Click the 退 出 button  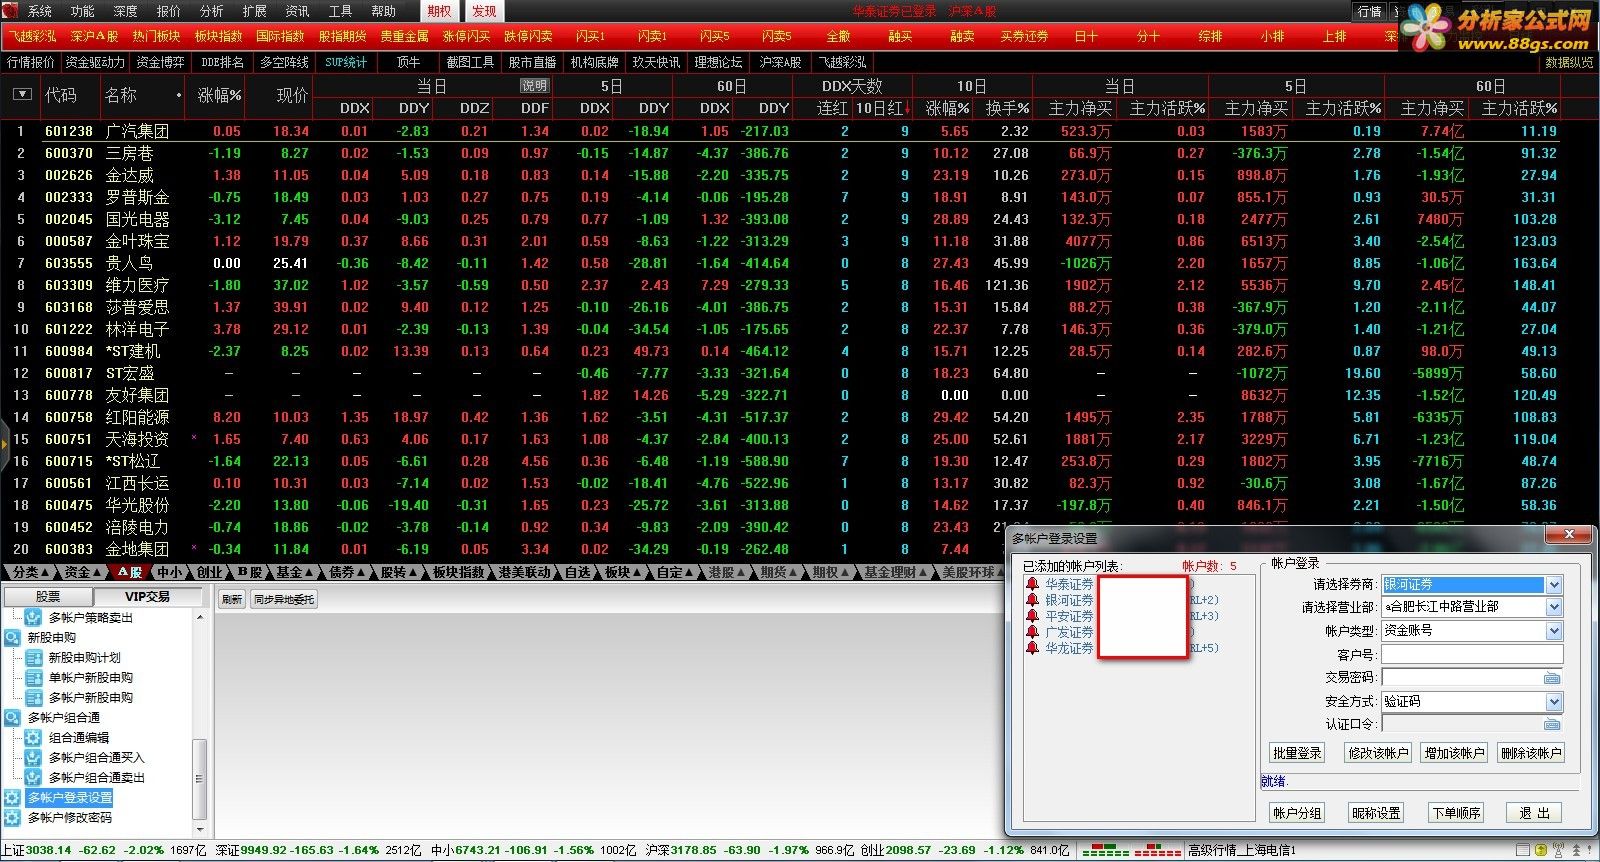[x=1535, y=813]
